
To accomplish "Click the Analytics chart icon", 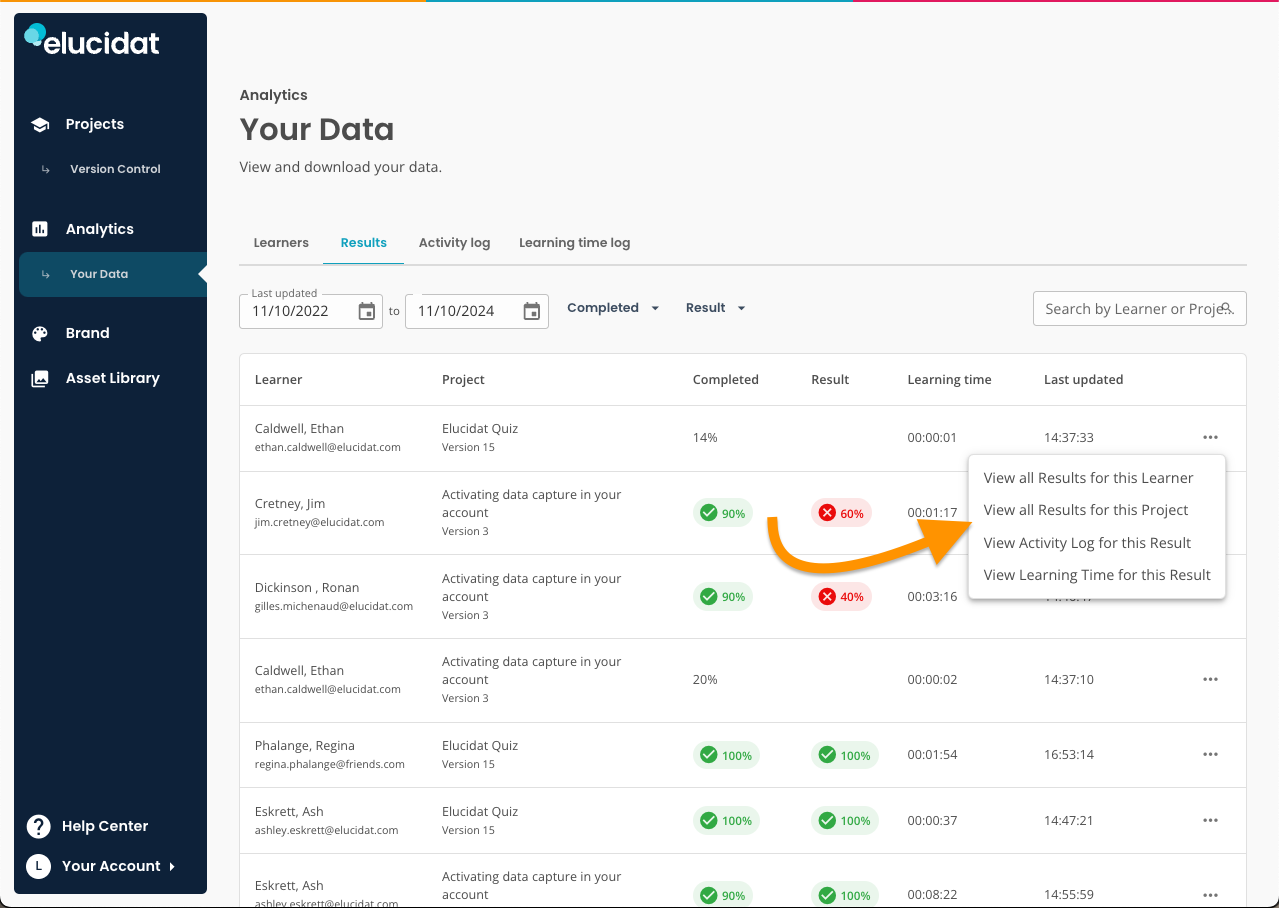I will (40, 229).
